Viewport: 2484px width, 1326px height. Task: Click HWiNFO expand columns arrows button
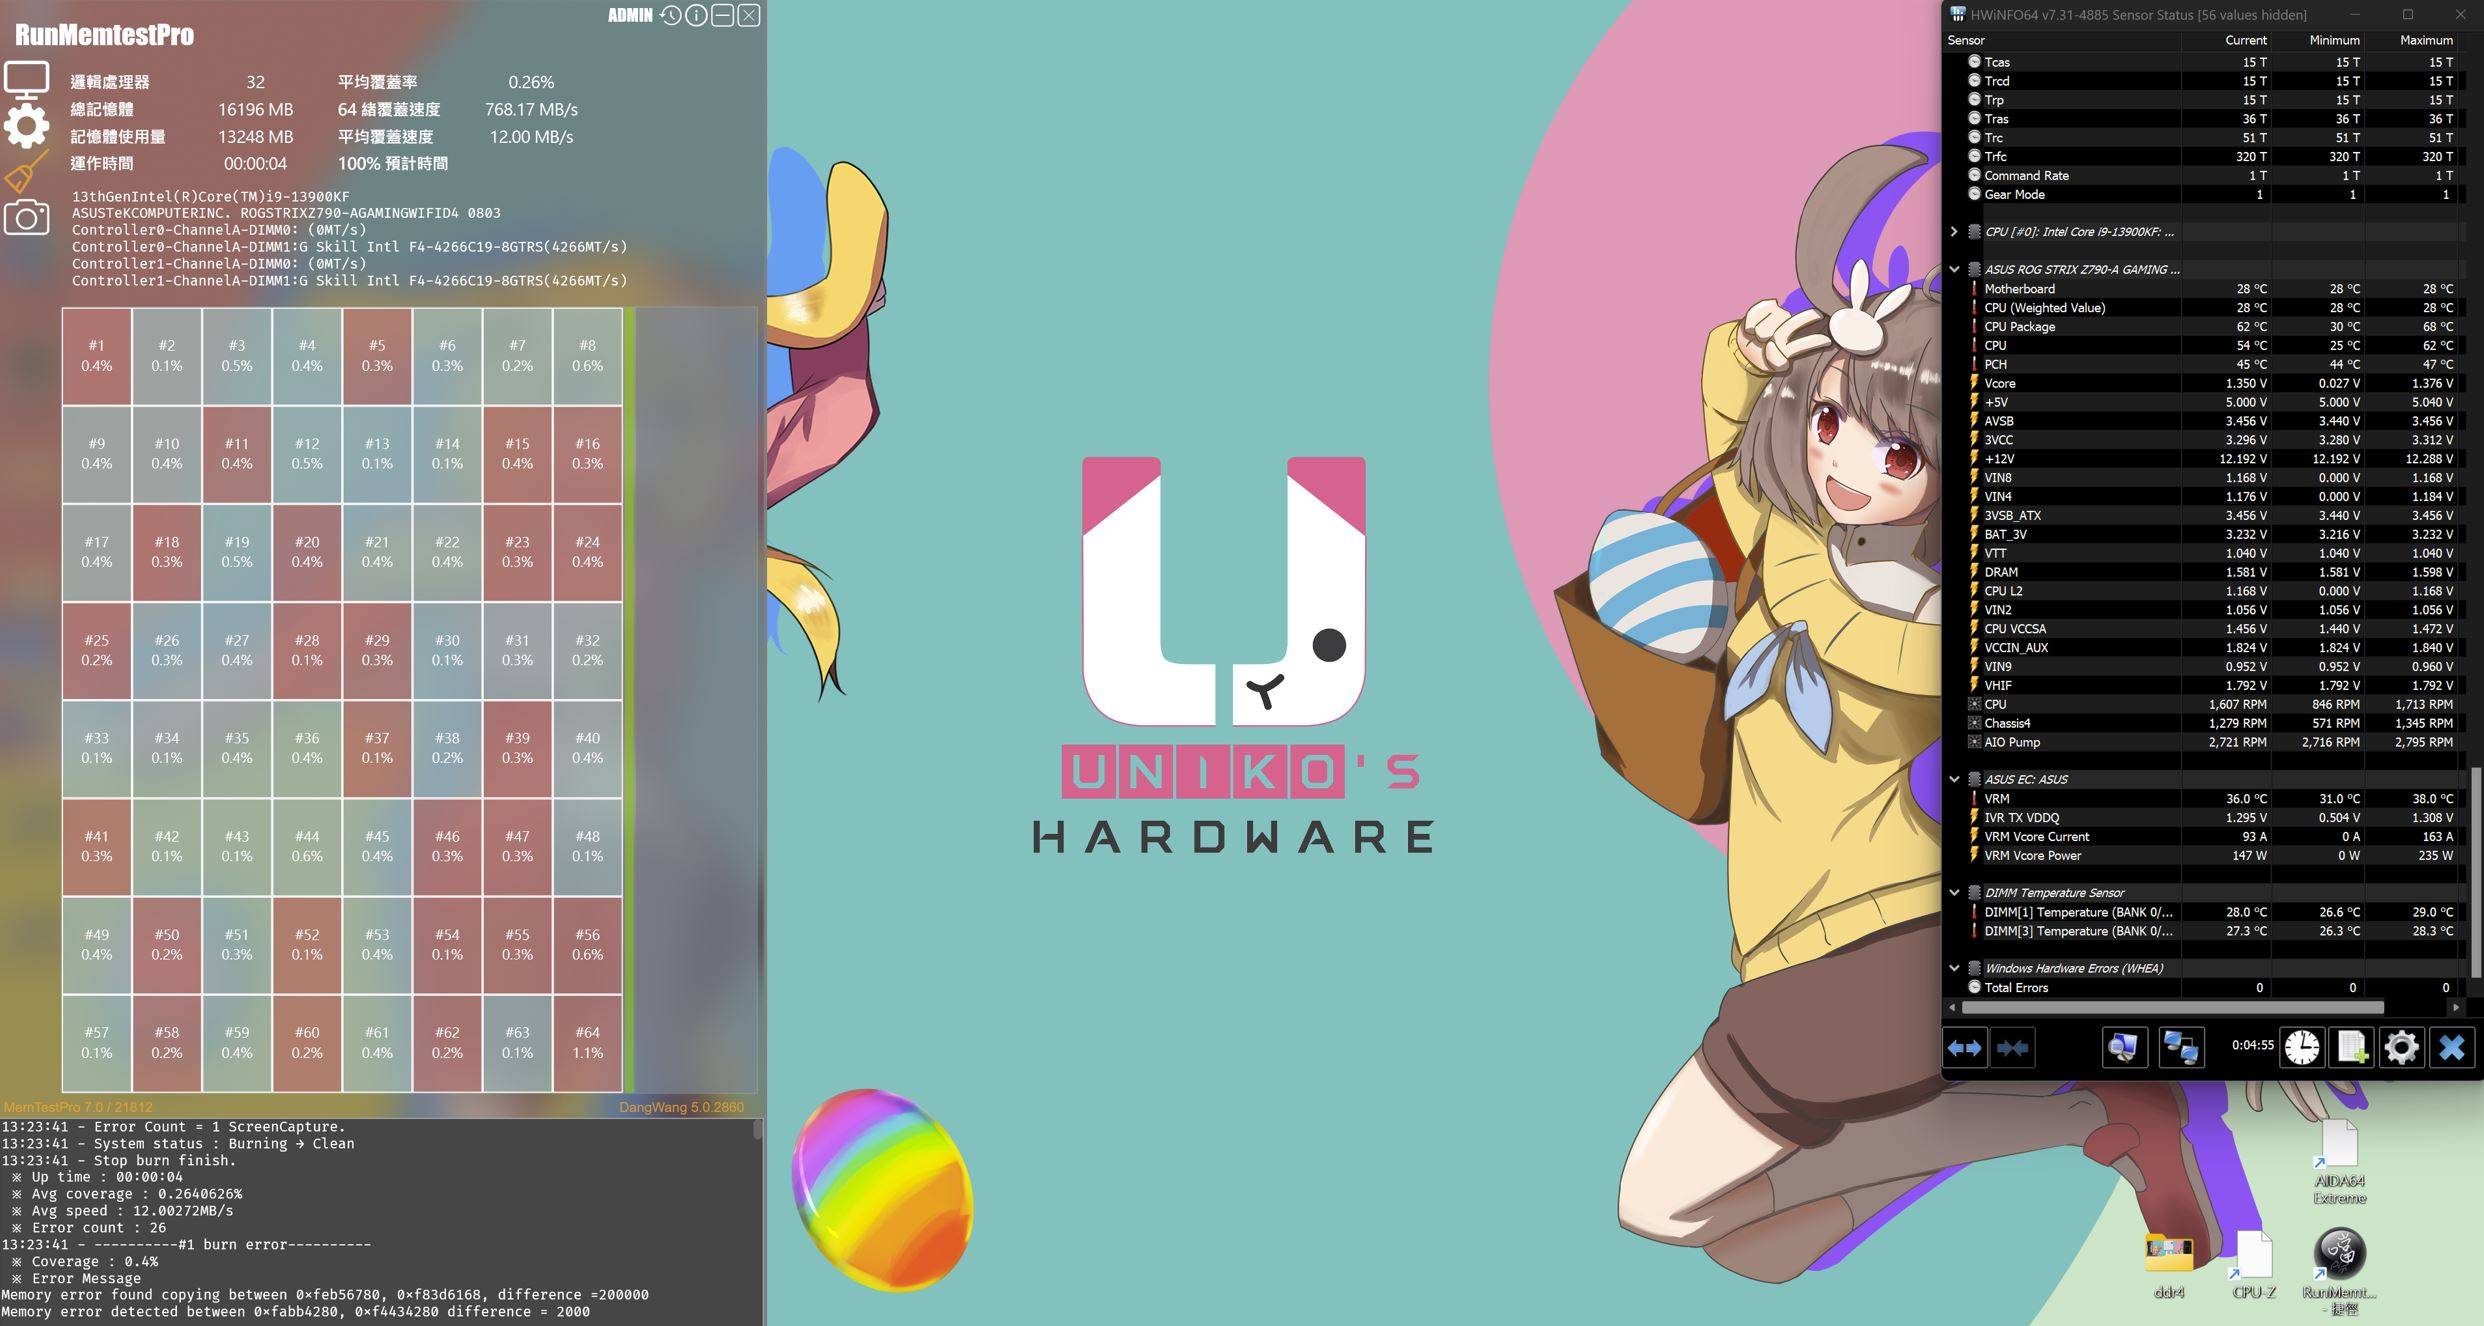[1964, 1047]
